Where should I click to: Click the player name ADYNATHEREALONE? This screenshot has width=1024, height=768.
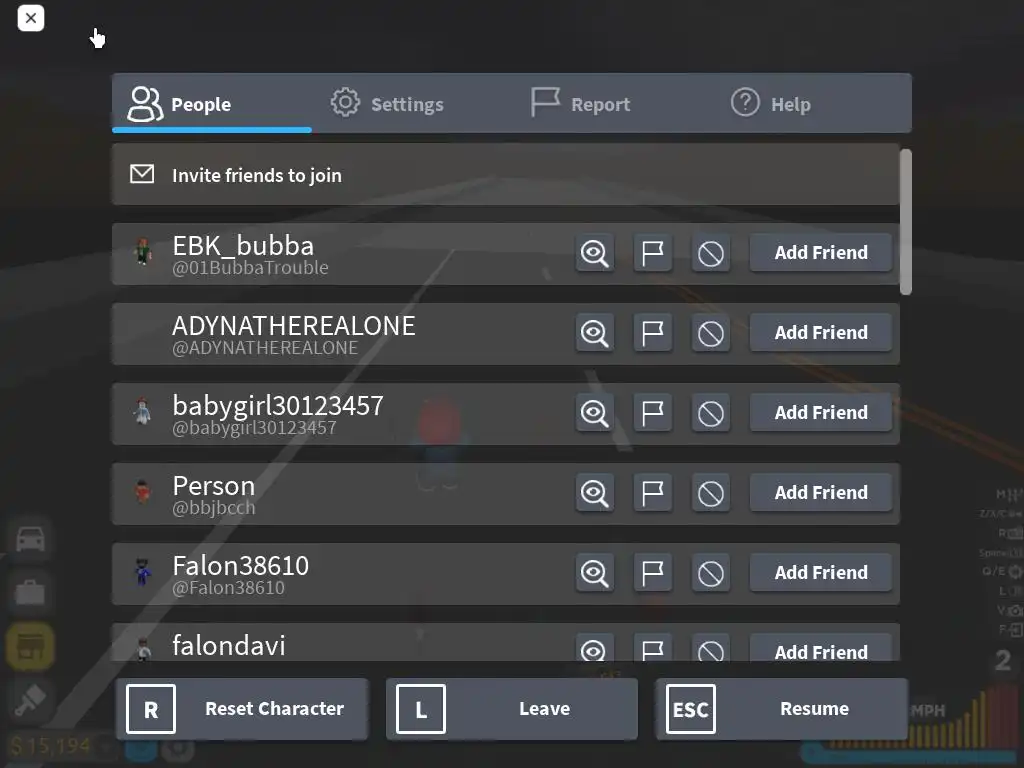coord(294,326)
